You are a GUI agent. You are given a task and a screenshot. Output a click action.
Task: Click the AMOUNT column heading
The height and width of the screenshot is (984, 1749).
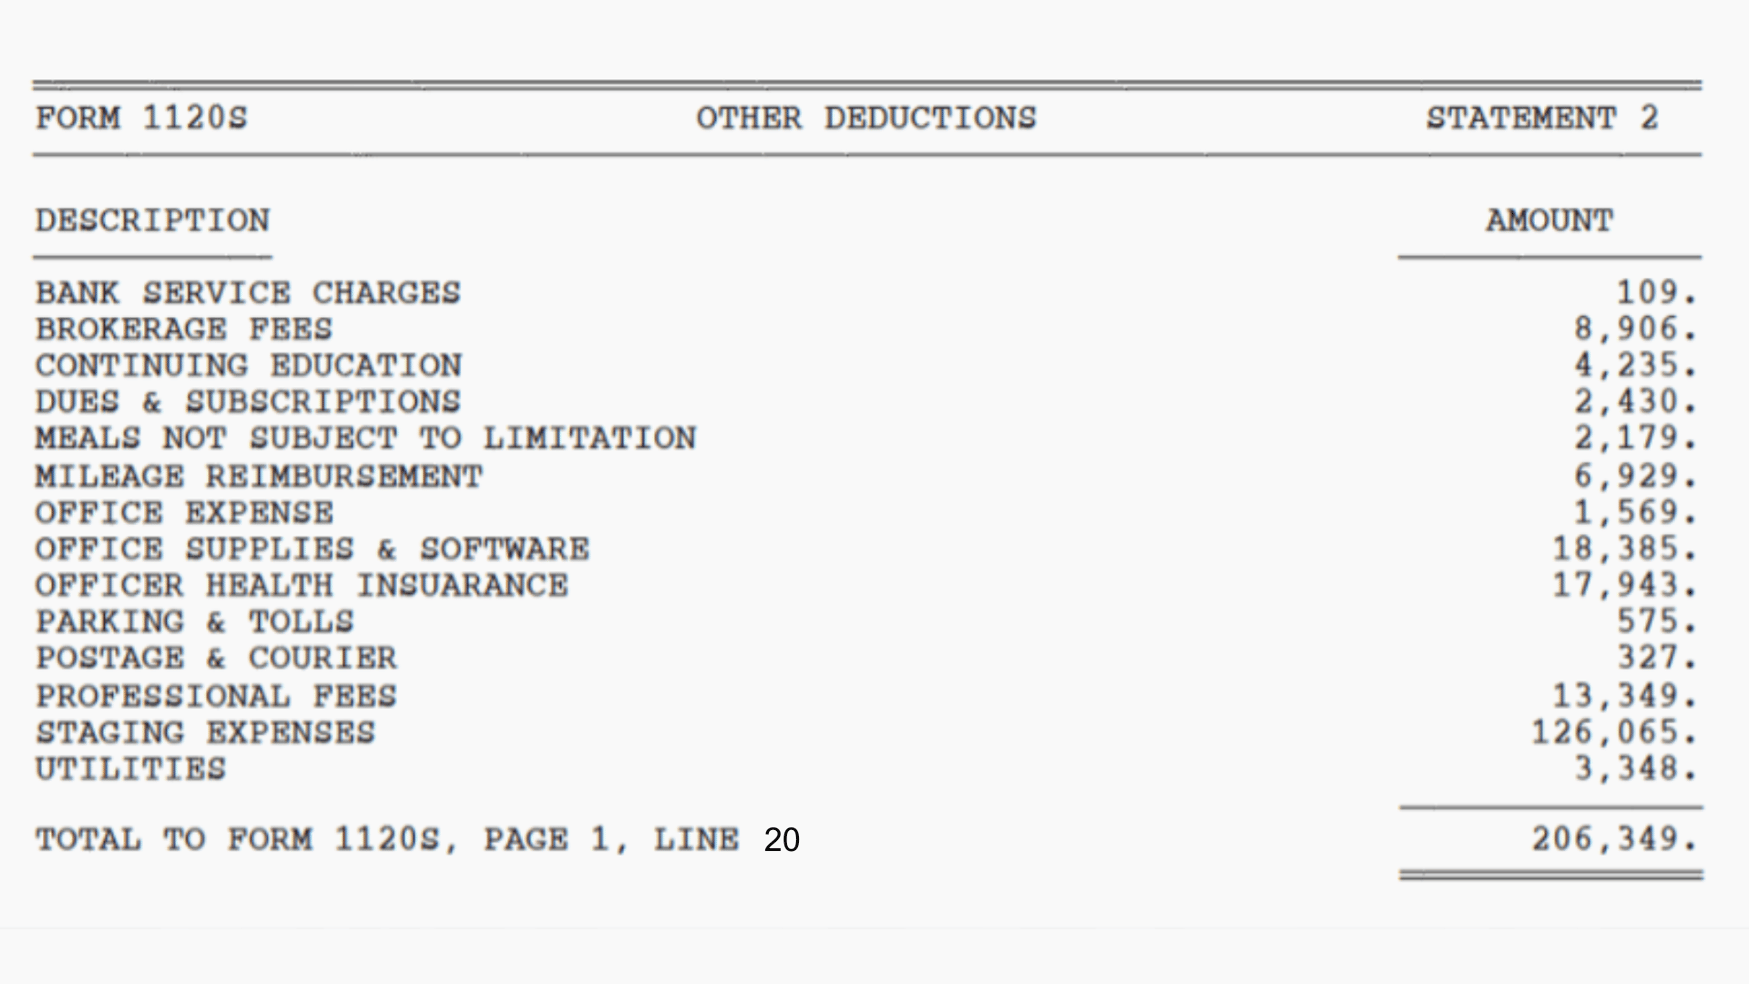(1549, 220)
